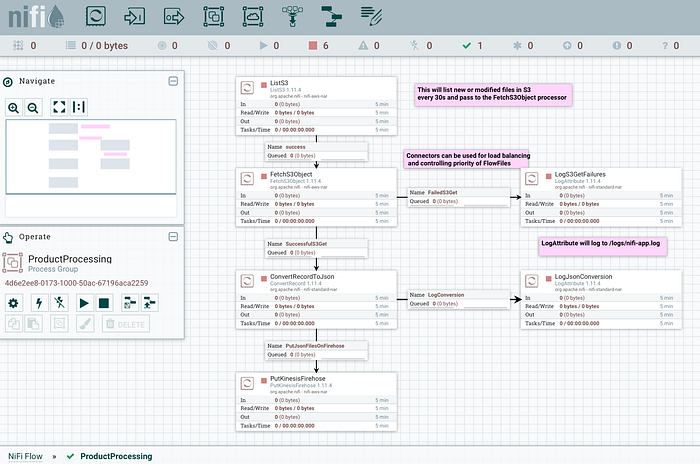Click the zoom out magnifier in Navigate
Viewport: 700px width, 464px height.
point(33,108)
